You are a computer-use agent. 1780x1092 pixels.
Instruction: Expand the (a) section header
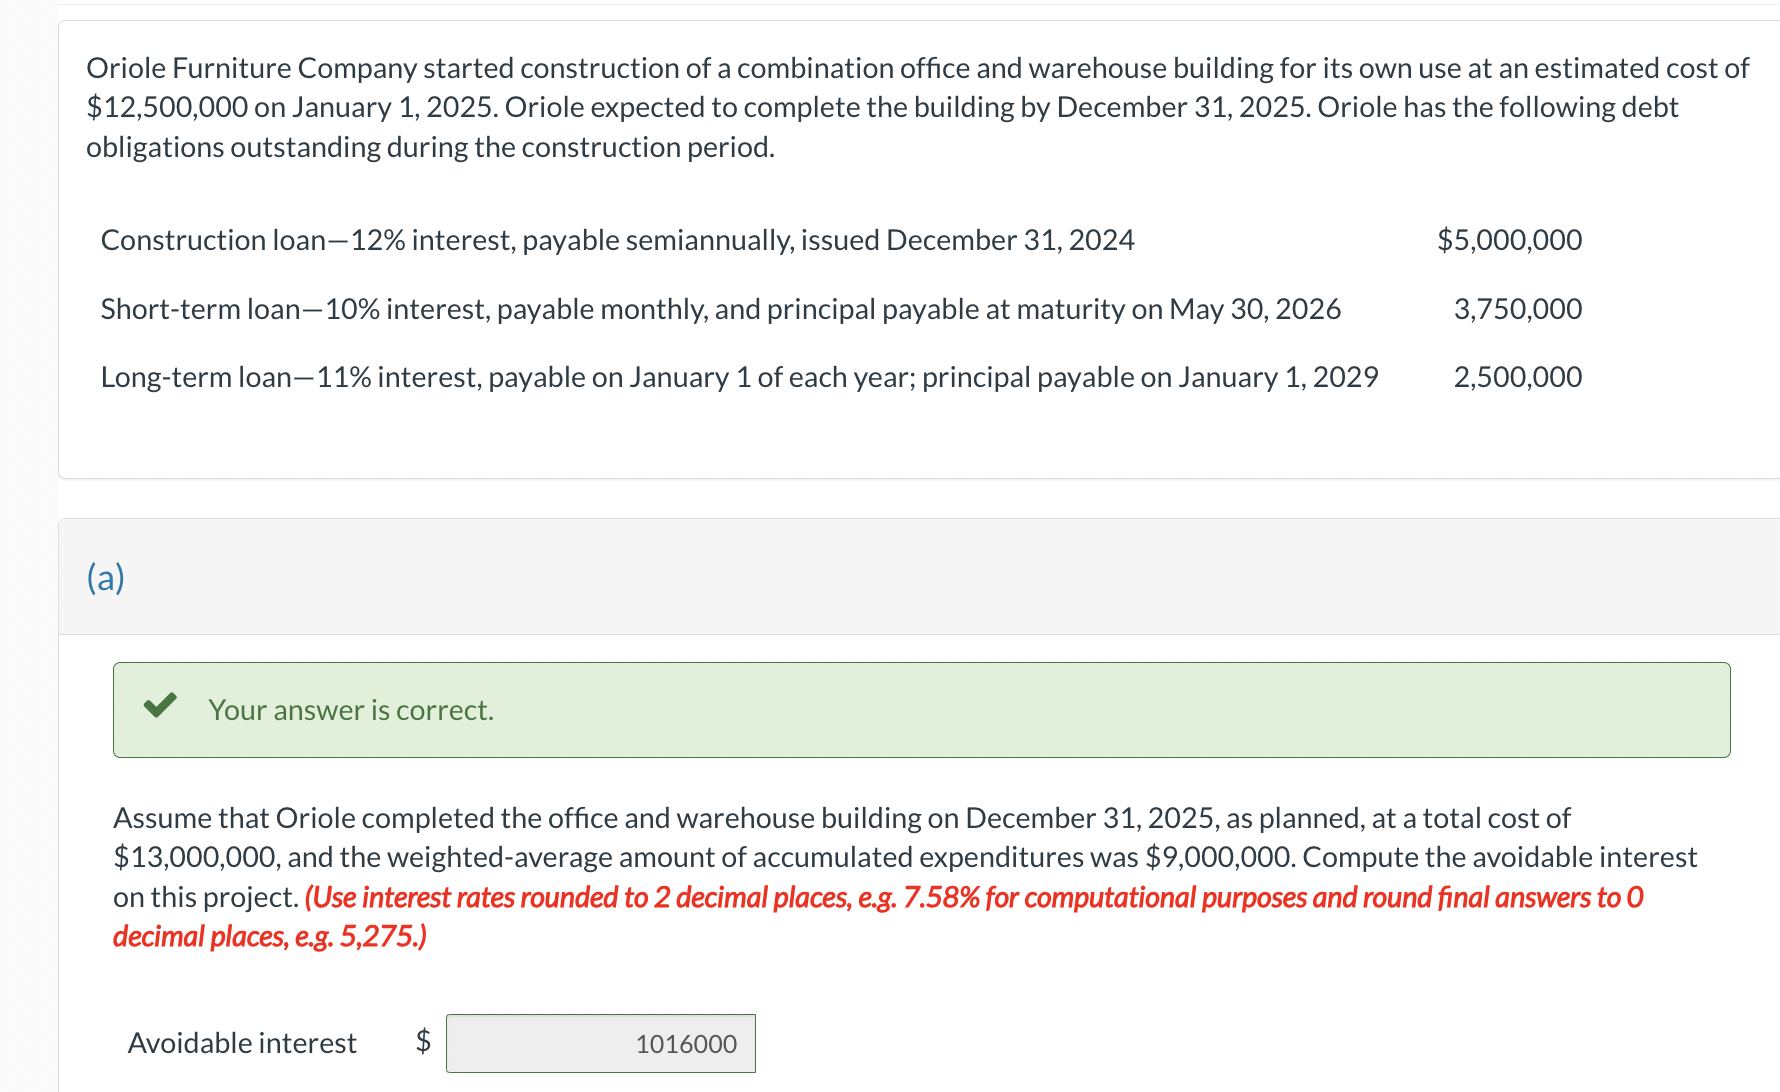click(104, 577)
